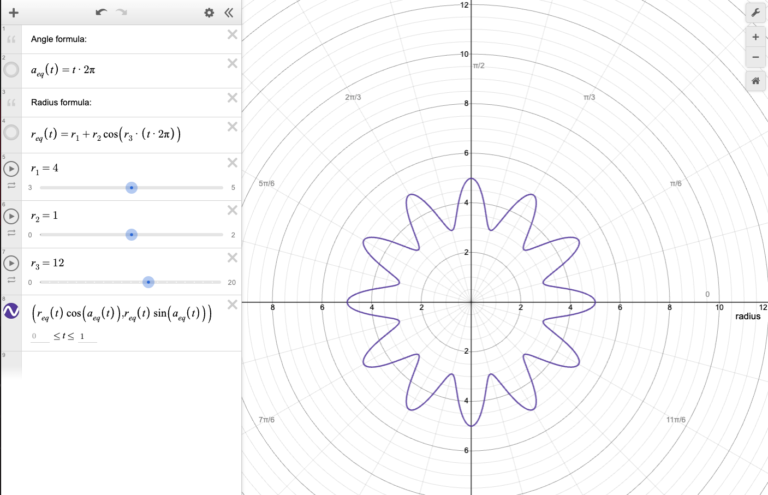Image resolution: width=768 pixels, height=495 pixels.
Task: Remove the r3 = 12 slider expression
Action: (x=232, y=257)
